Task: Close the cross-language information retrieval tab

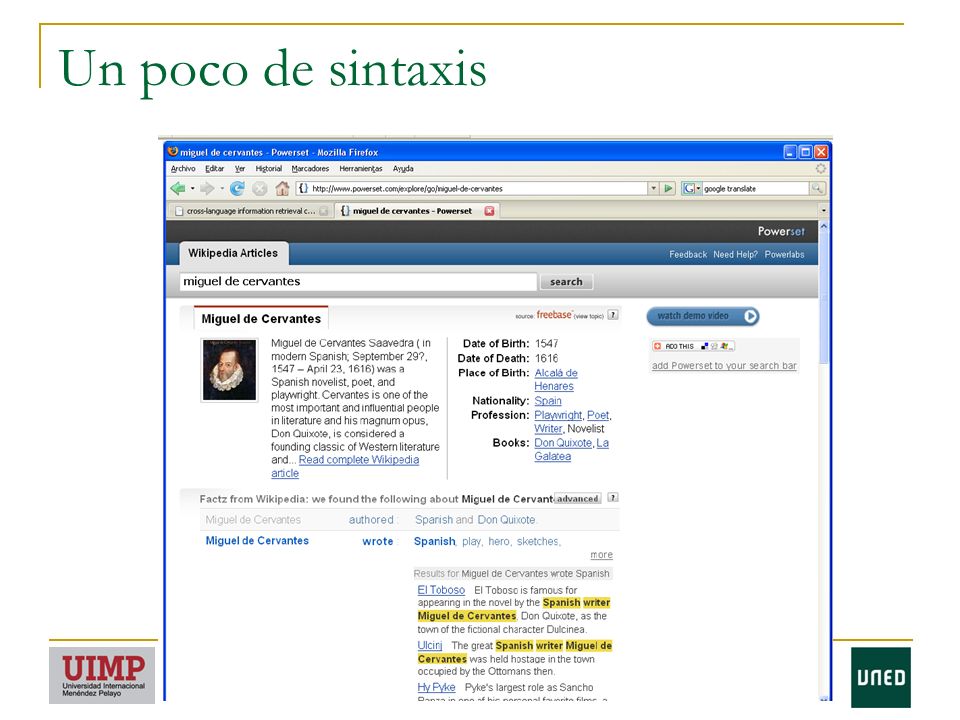Action: (x=324, y=211)
